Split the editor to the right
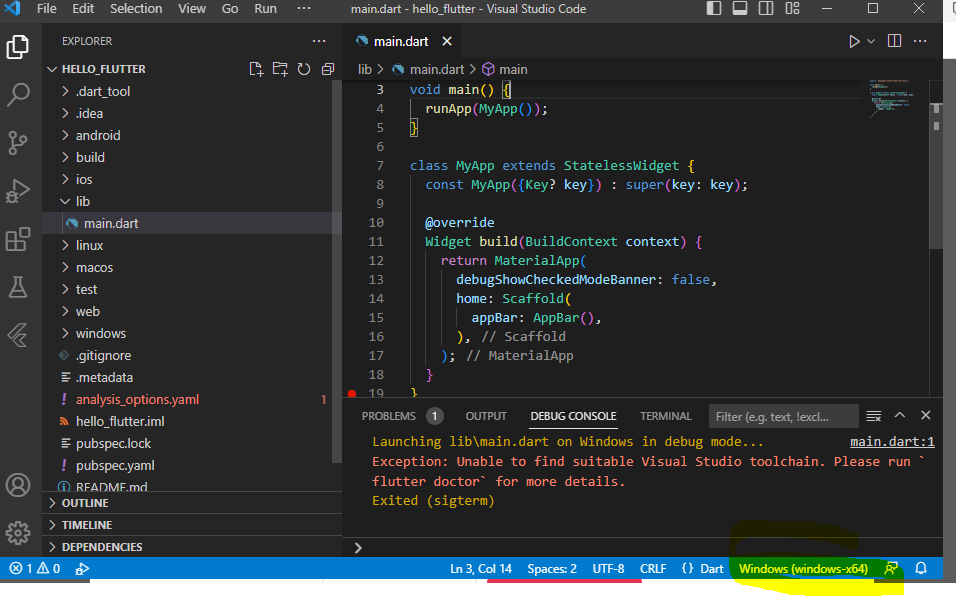Image resolution: width=956 pixels, height=596 pixels. [894, 41]
